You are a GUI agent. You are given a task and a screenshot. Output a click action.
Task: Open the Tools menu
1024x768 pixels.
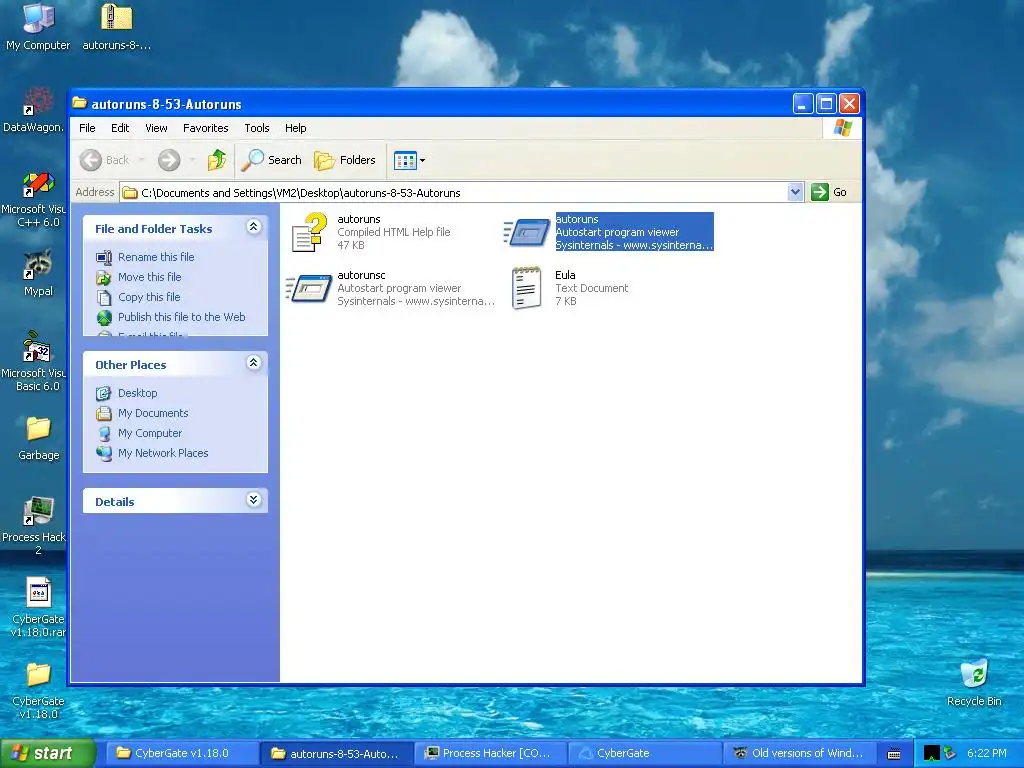[x=257, y=128]
